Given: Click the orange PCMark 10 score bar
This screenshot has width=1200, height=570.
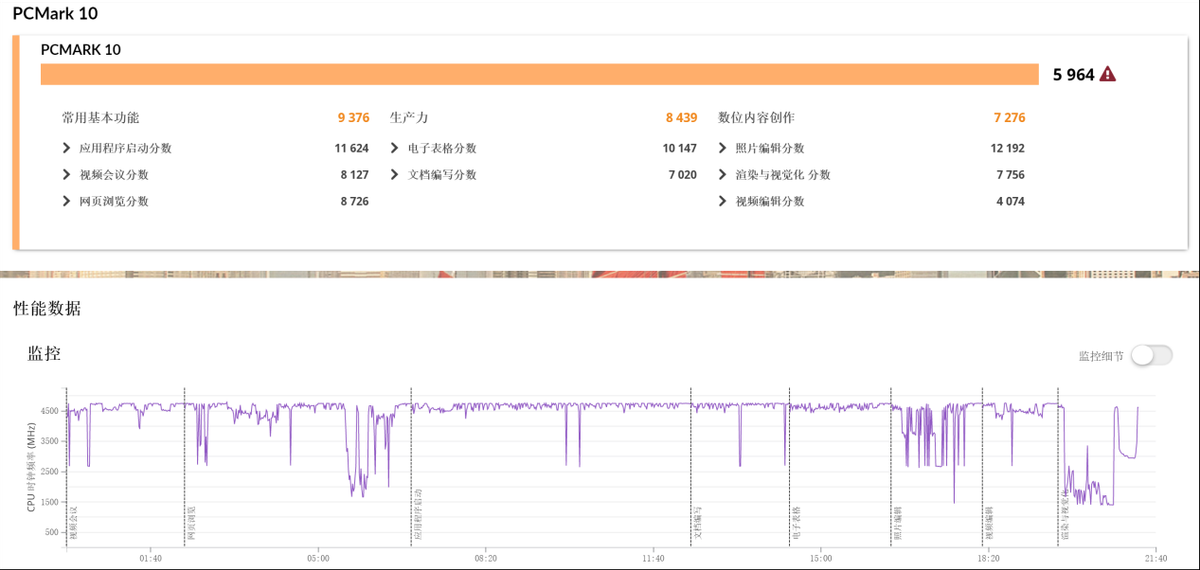Looking at the screenshot, I should point(540,74).
